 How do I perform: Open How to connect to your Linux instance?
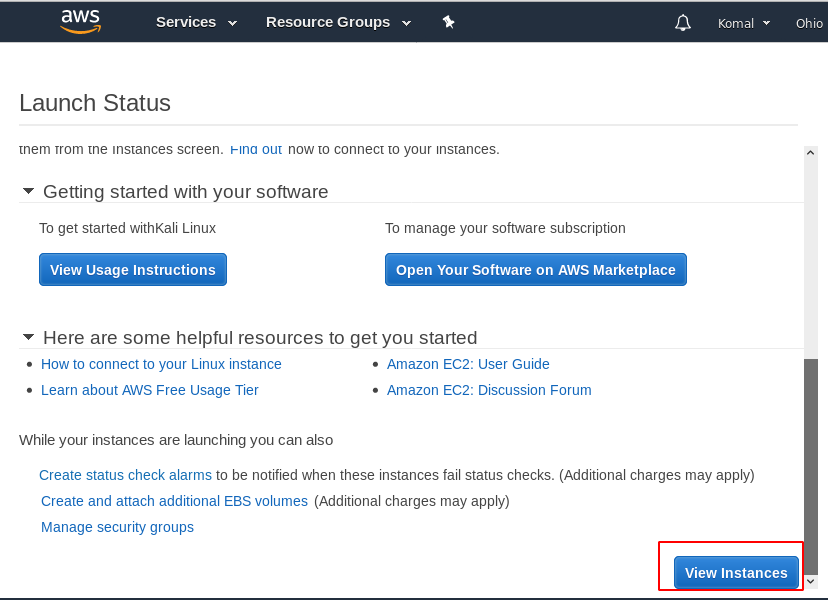161,364
